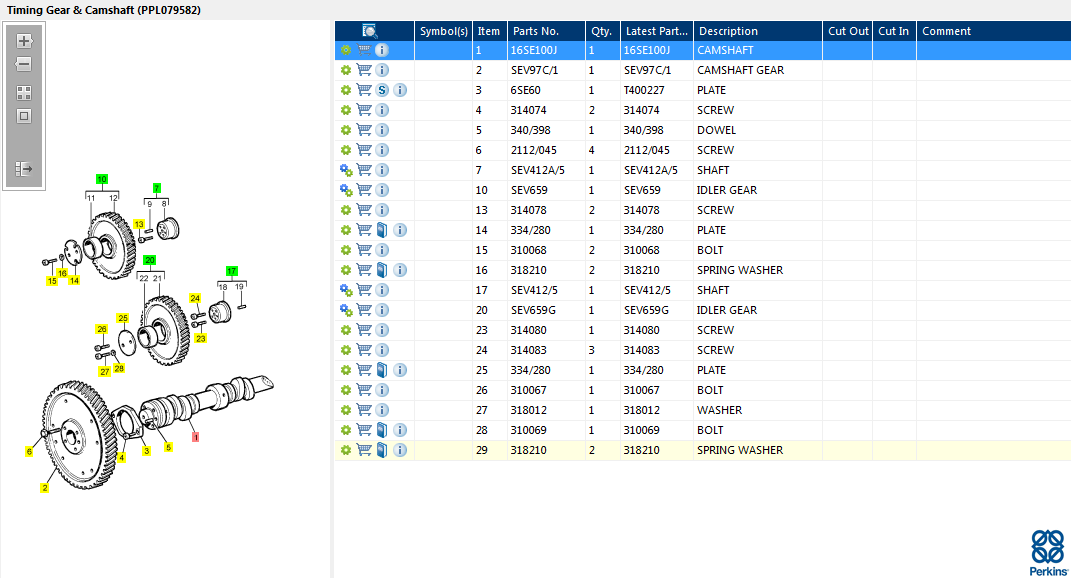Click the single-square fit view icon
Image resolution: width=1071 pixels, height=578 pixels.
pyautogui.click(x=24, y=116)
